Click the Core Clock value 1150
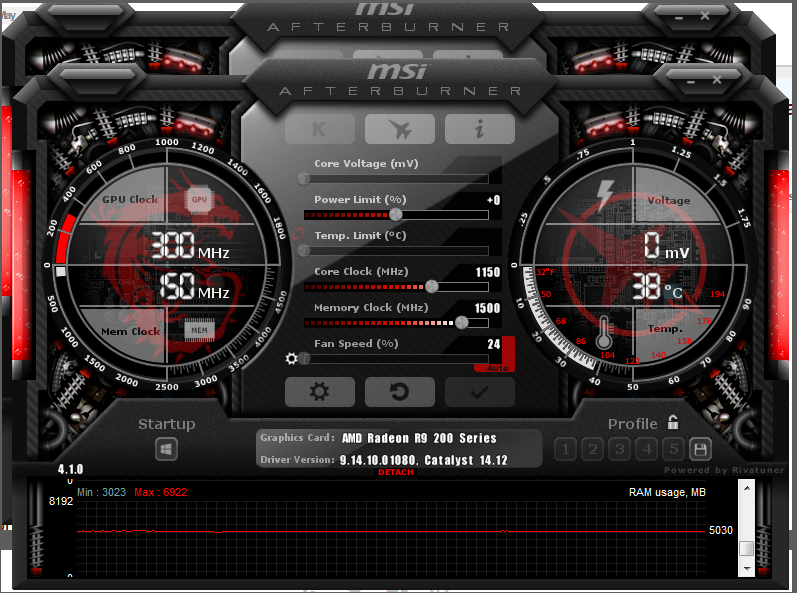This screenshot has width=797, height=593. pos(487,272)
